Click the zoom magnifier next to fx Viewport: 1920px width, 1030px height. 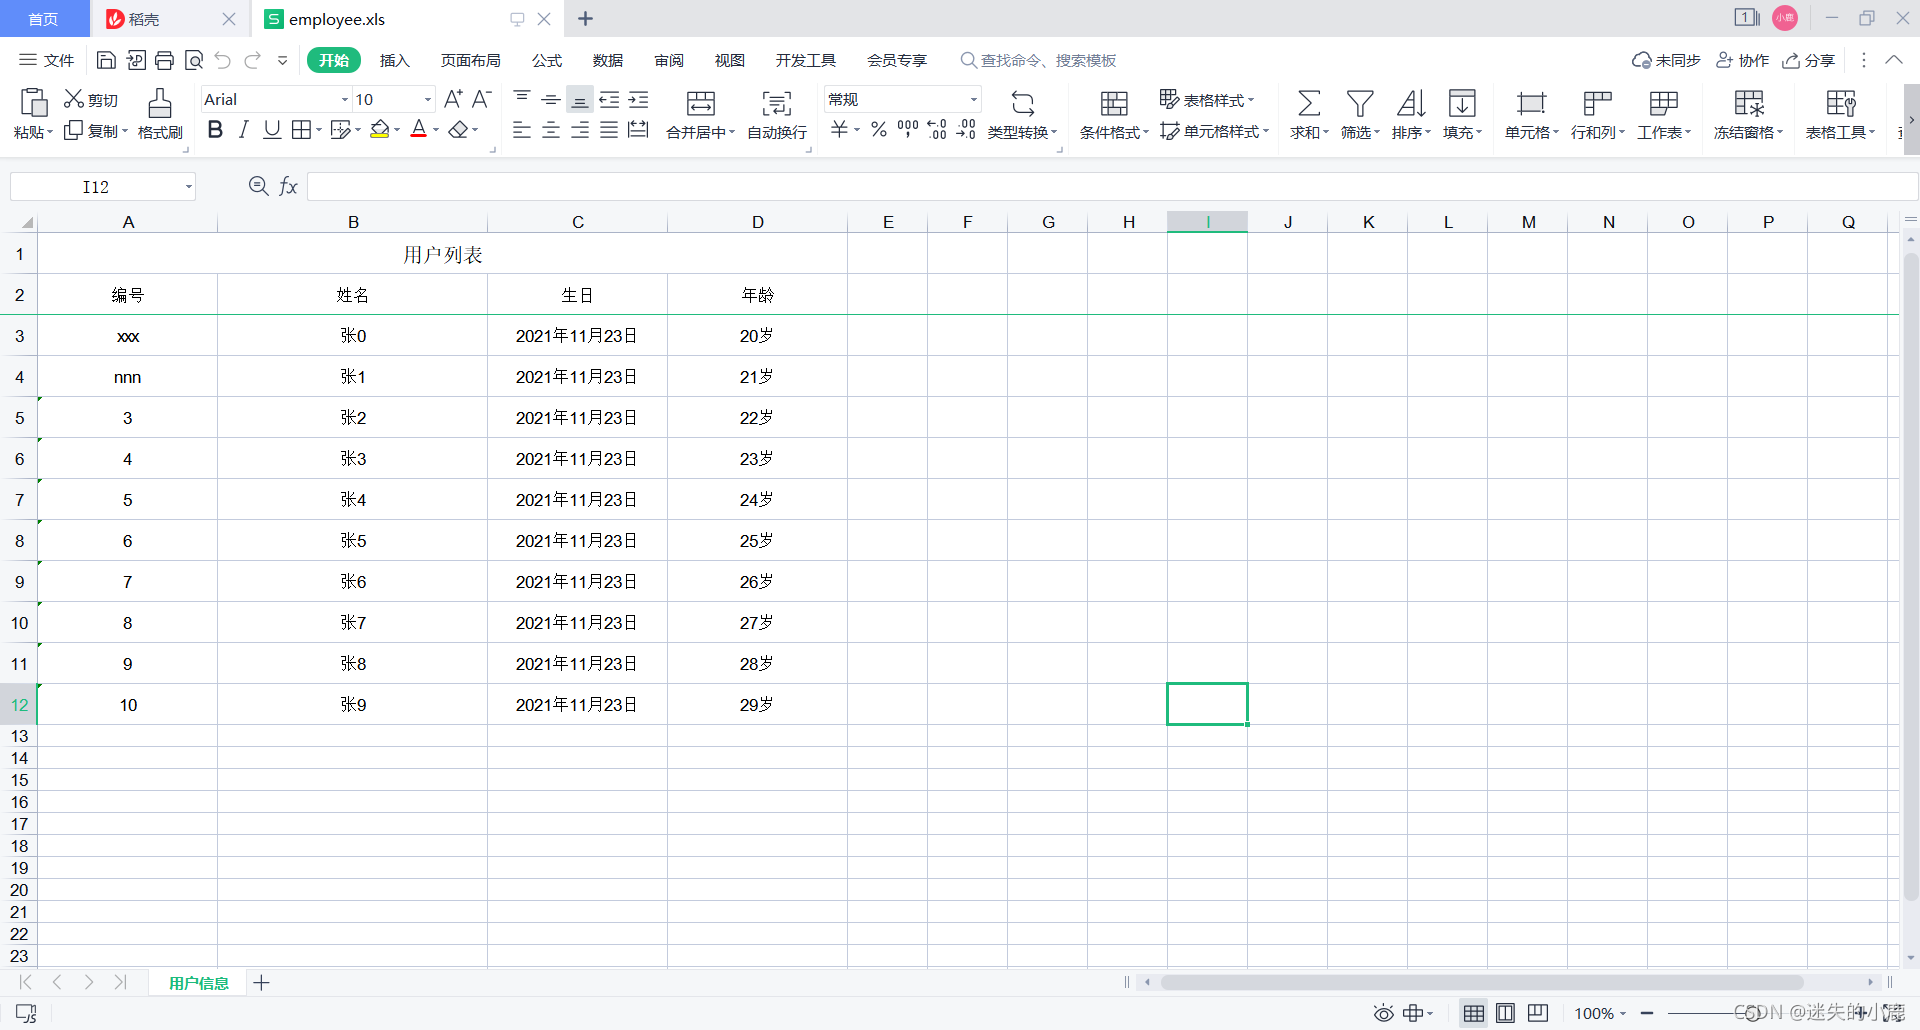coord(258,186)
